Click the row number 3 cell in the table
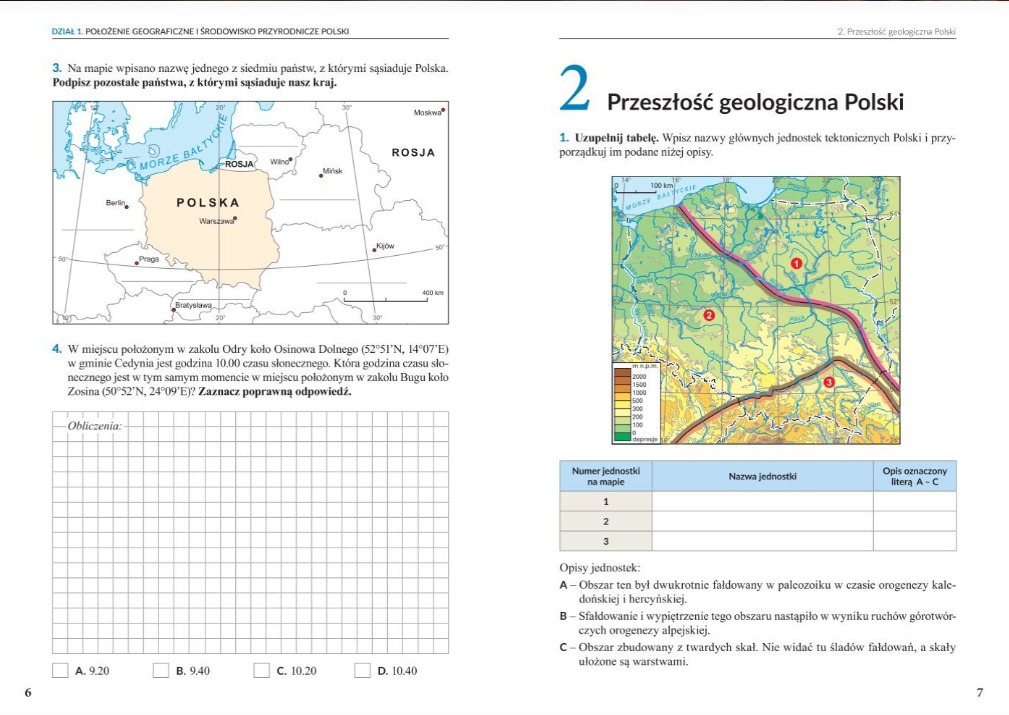The height and width of the screenshot is (715, 1009). pos(606,541)
